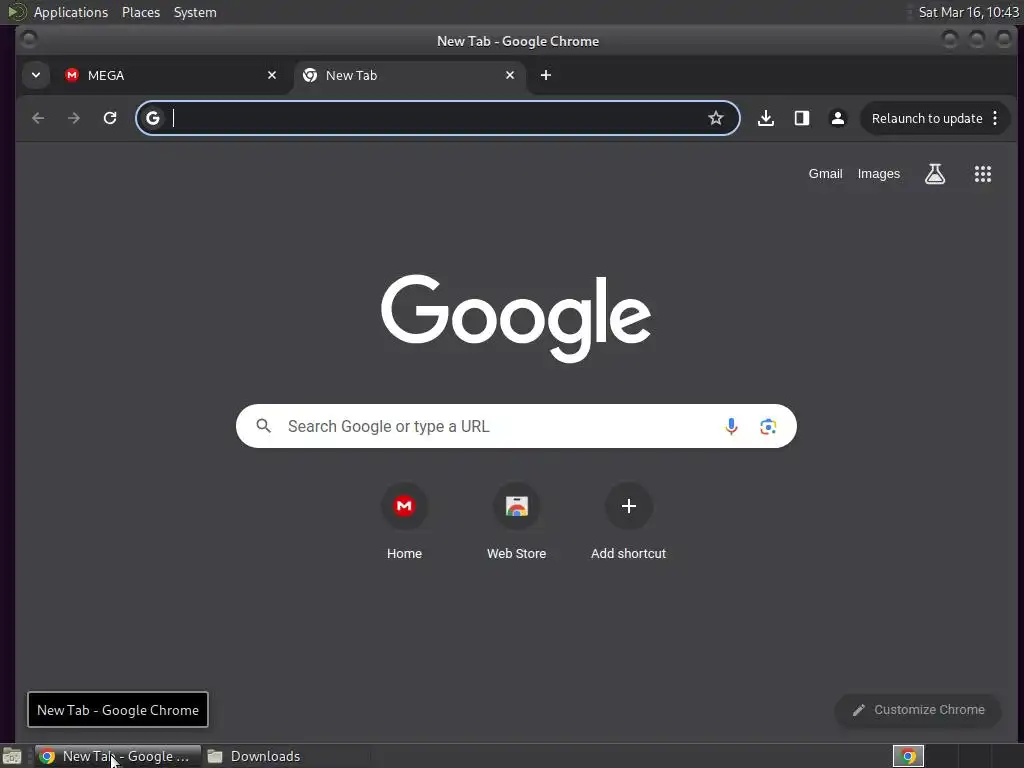Close the MEGA tab
Image resolution: width=1024 pixels, height=768 pixels.
pos(272,75)
